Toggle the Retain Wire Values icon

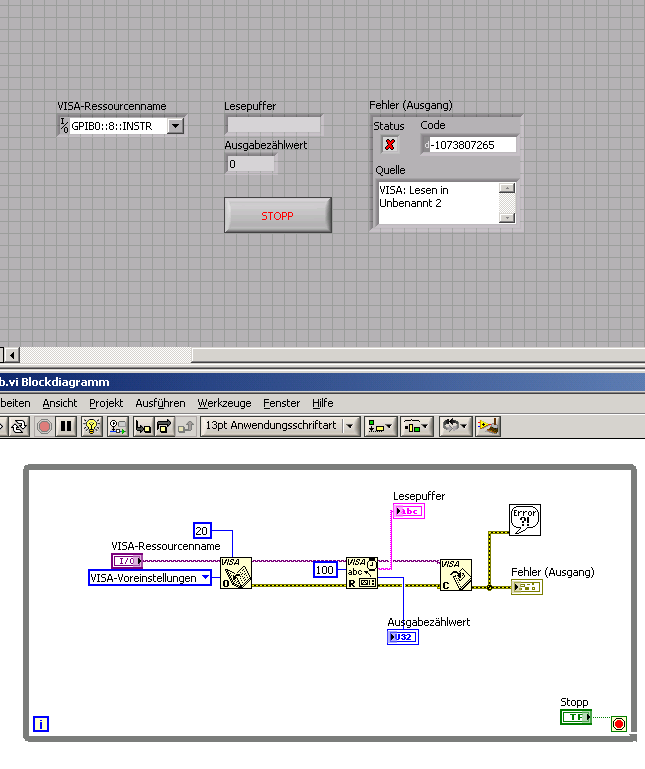tap(118, 426)
